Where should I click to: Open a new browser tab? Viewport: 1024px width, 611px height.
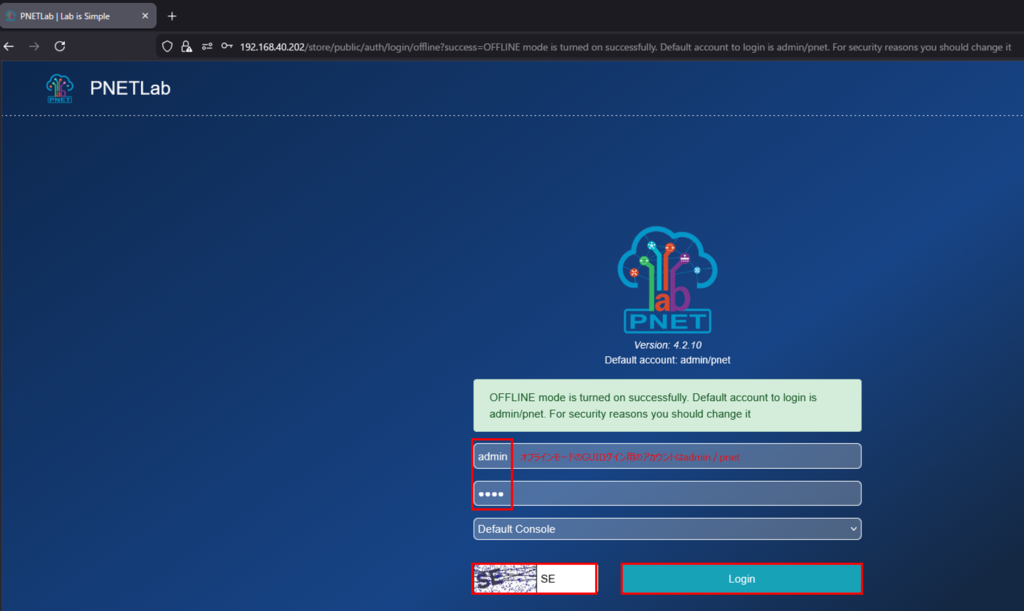[172, 16]
